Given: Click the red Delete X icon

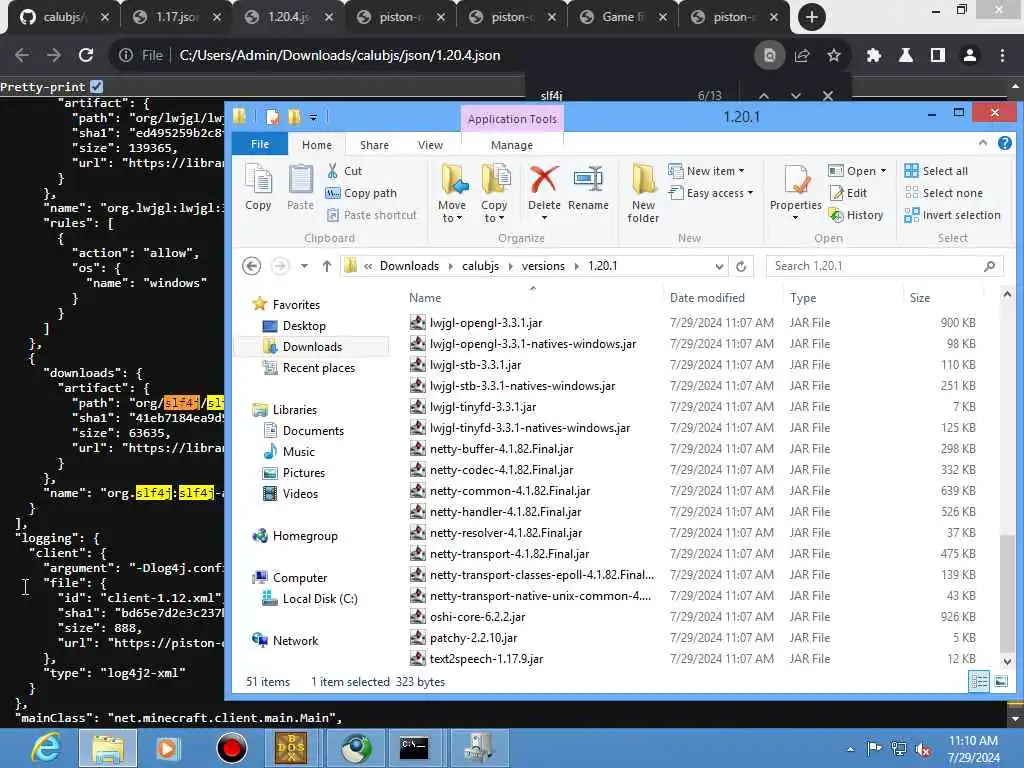Looking at the screenshot, I should pos(544,180).
